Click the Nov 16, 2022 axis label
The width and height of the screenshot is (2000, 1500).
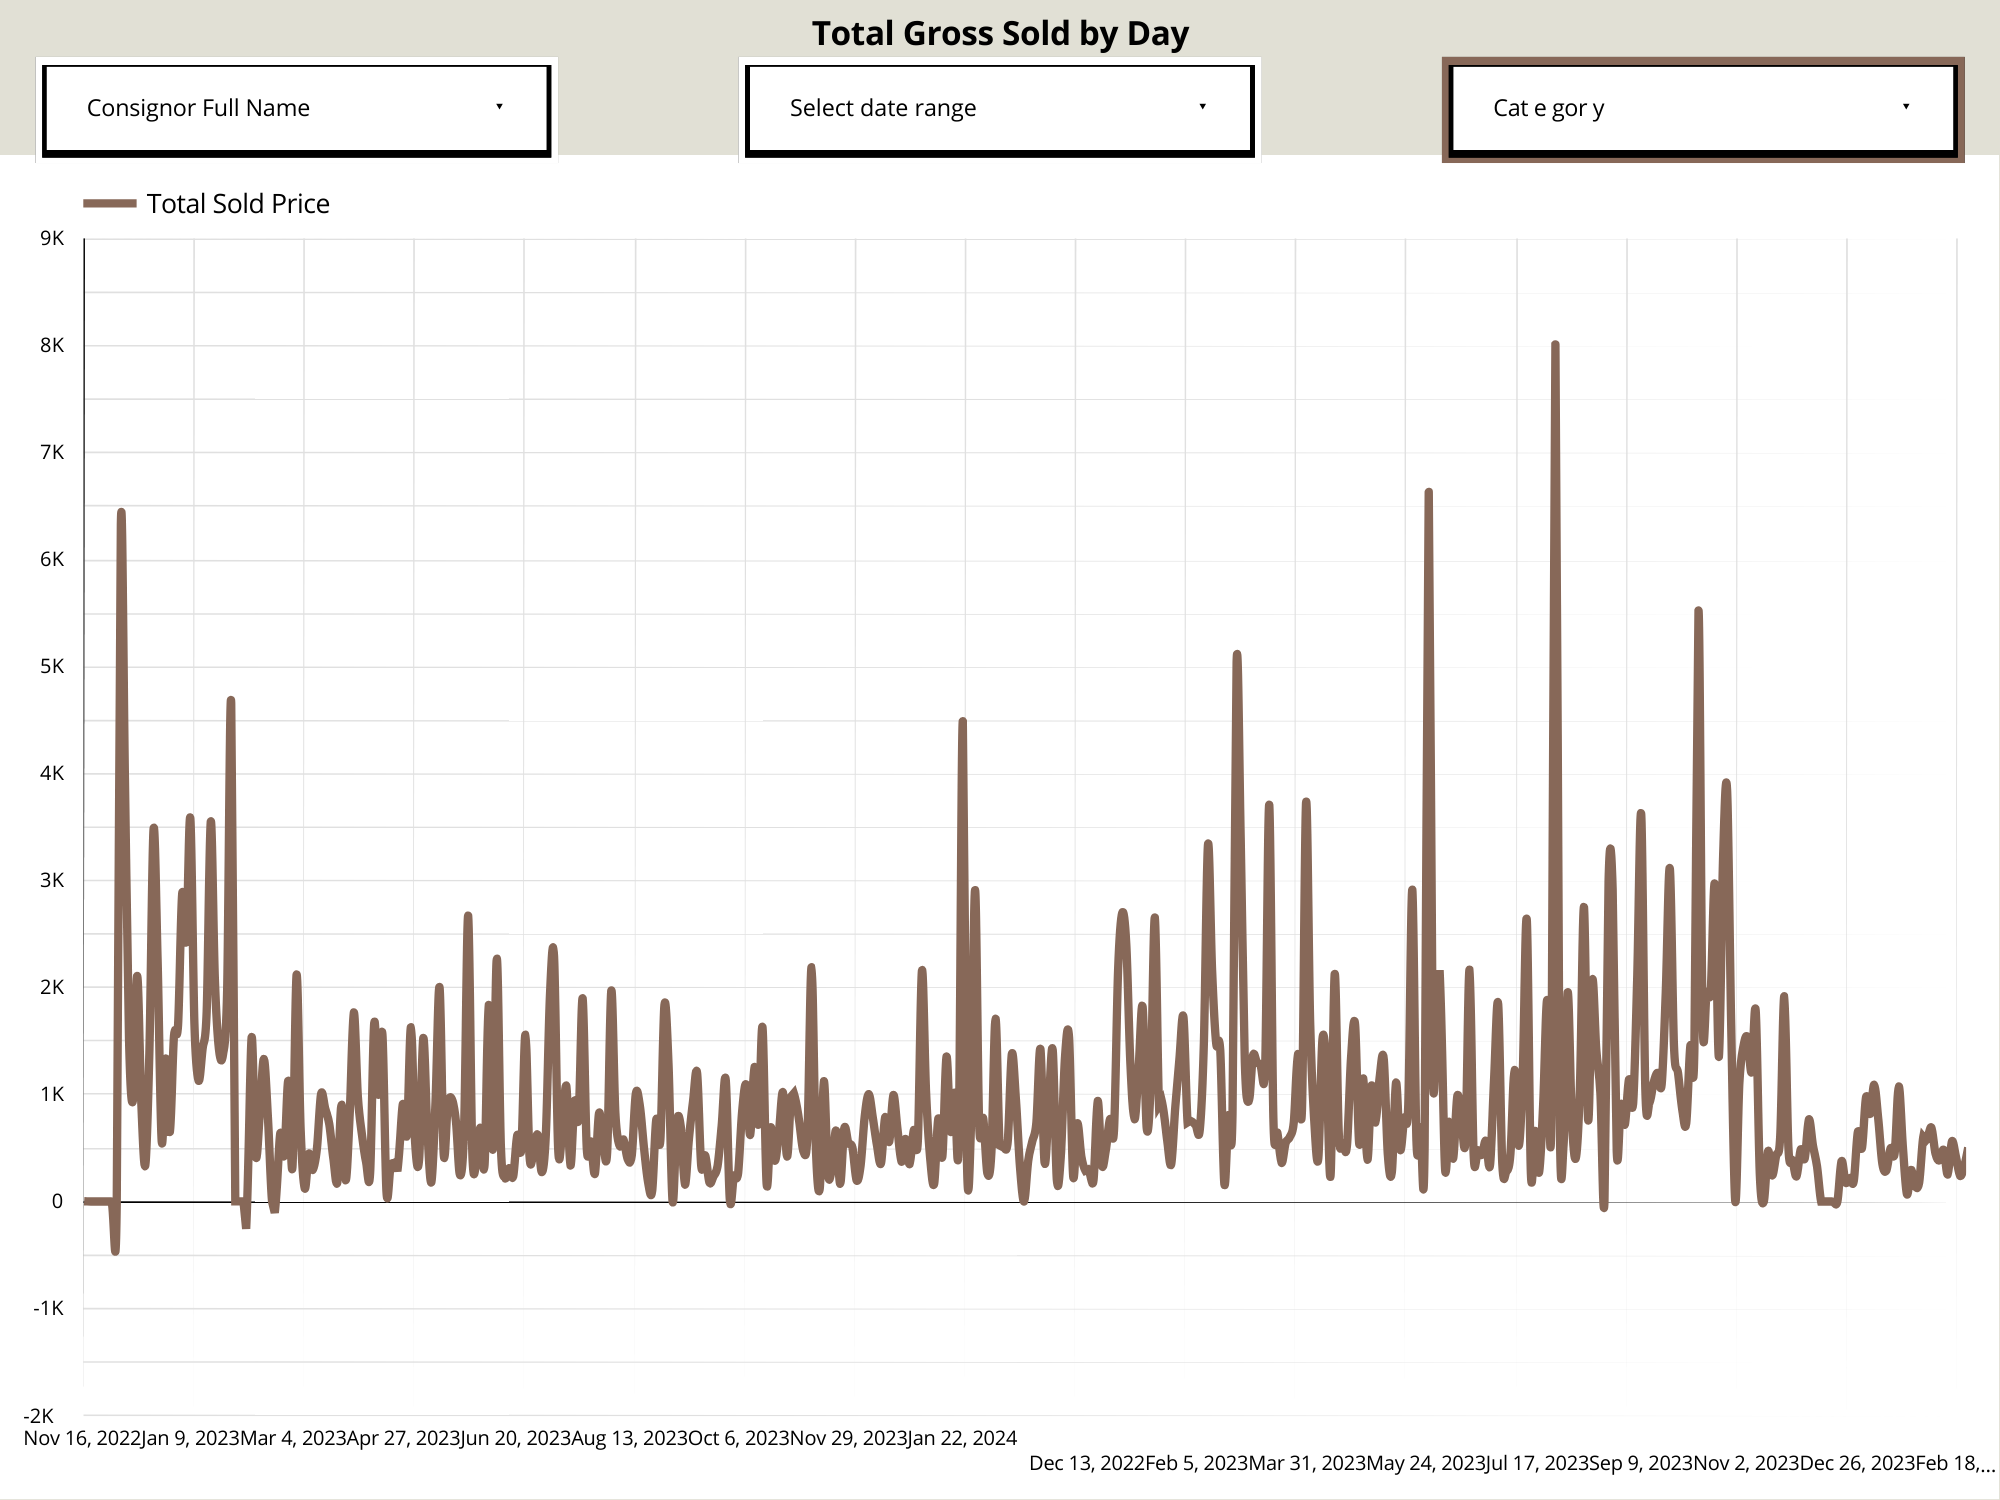point(82,1438)
